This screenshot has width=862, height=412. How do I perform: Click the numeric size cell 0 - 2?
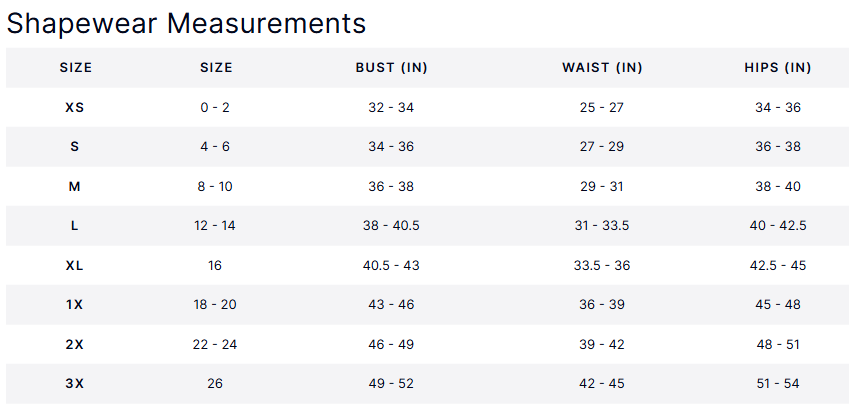click(215, 107)
